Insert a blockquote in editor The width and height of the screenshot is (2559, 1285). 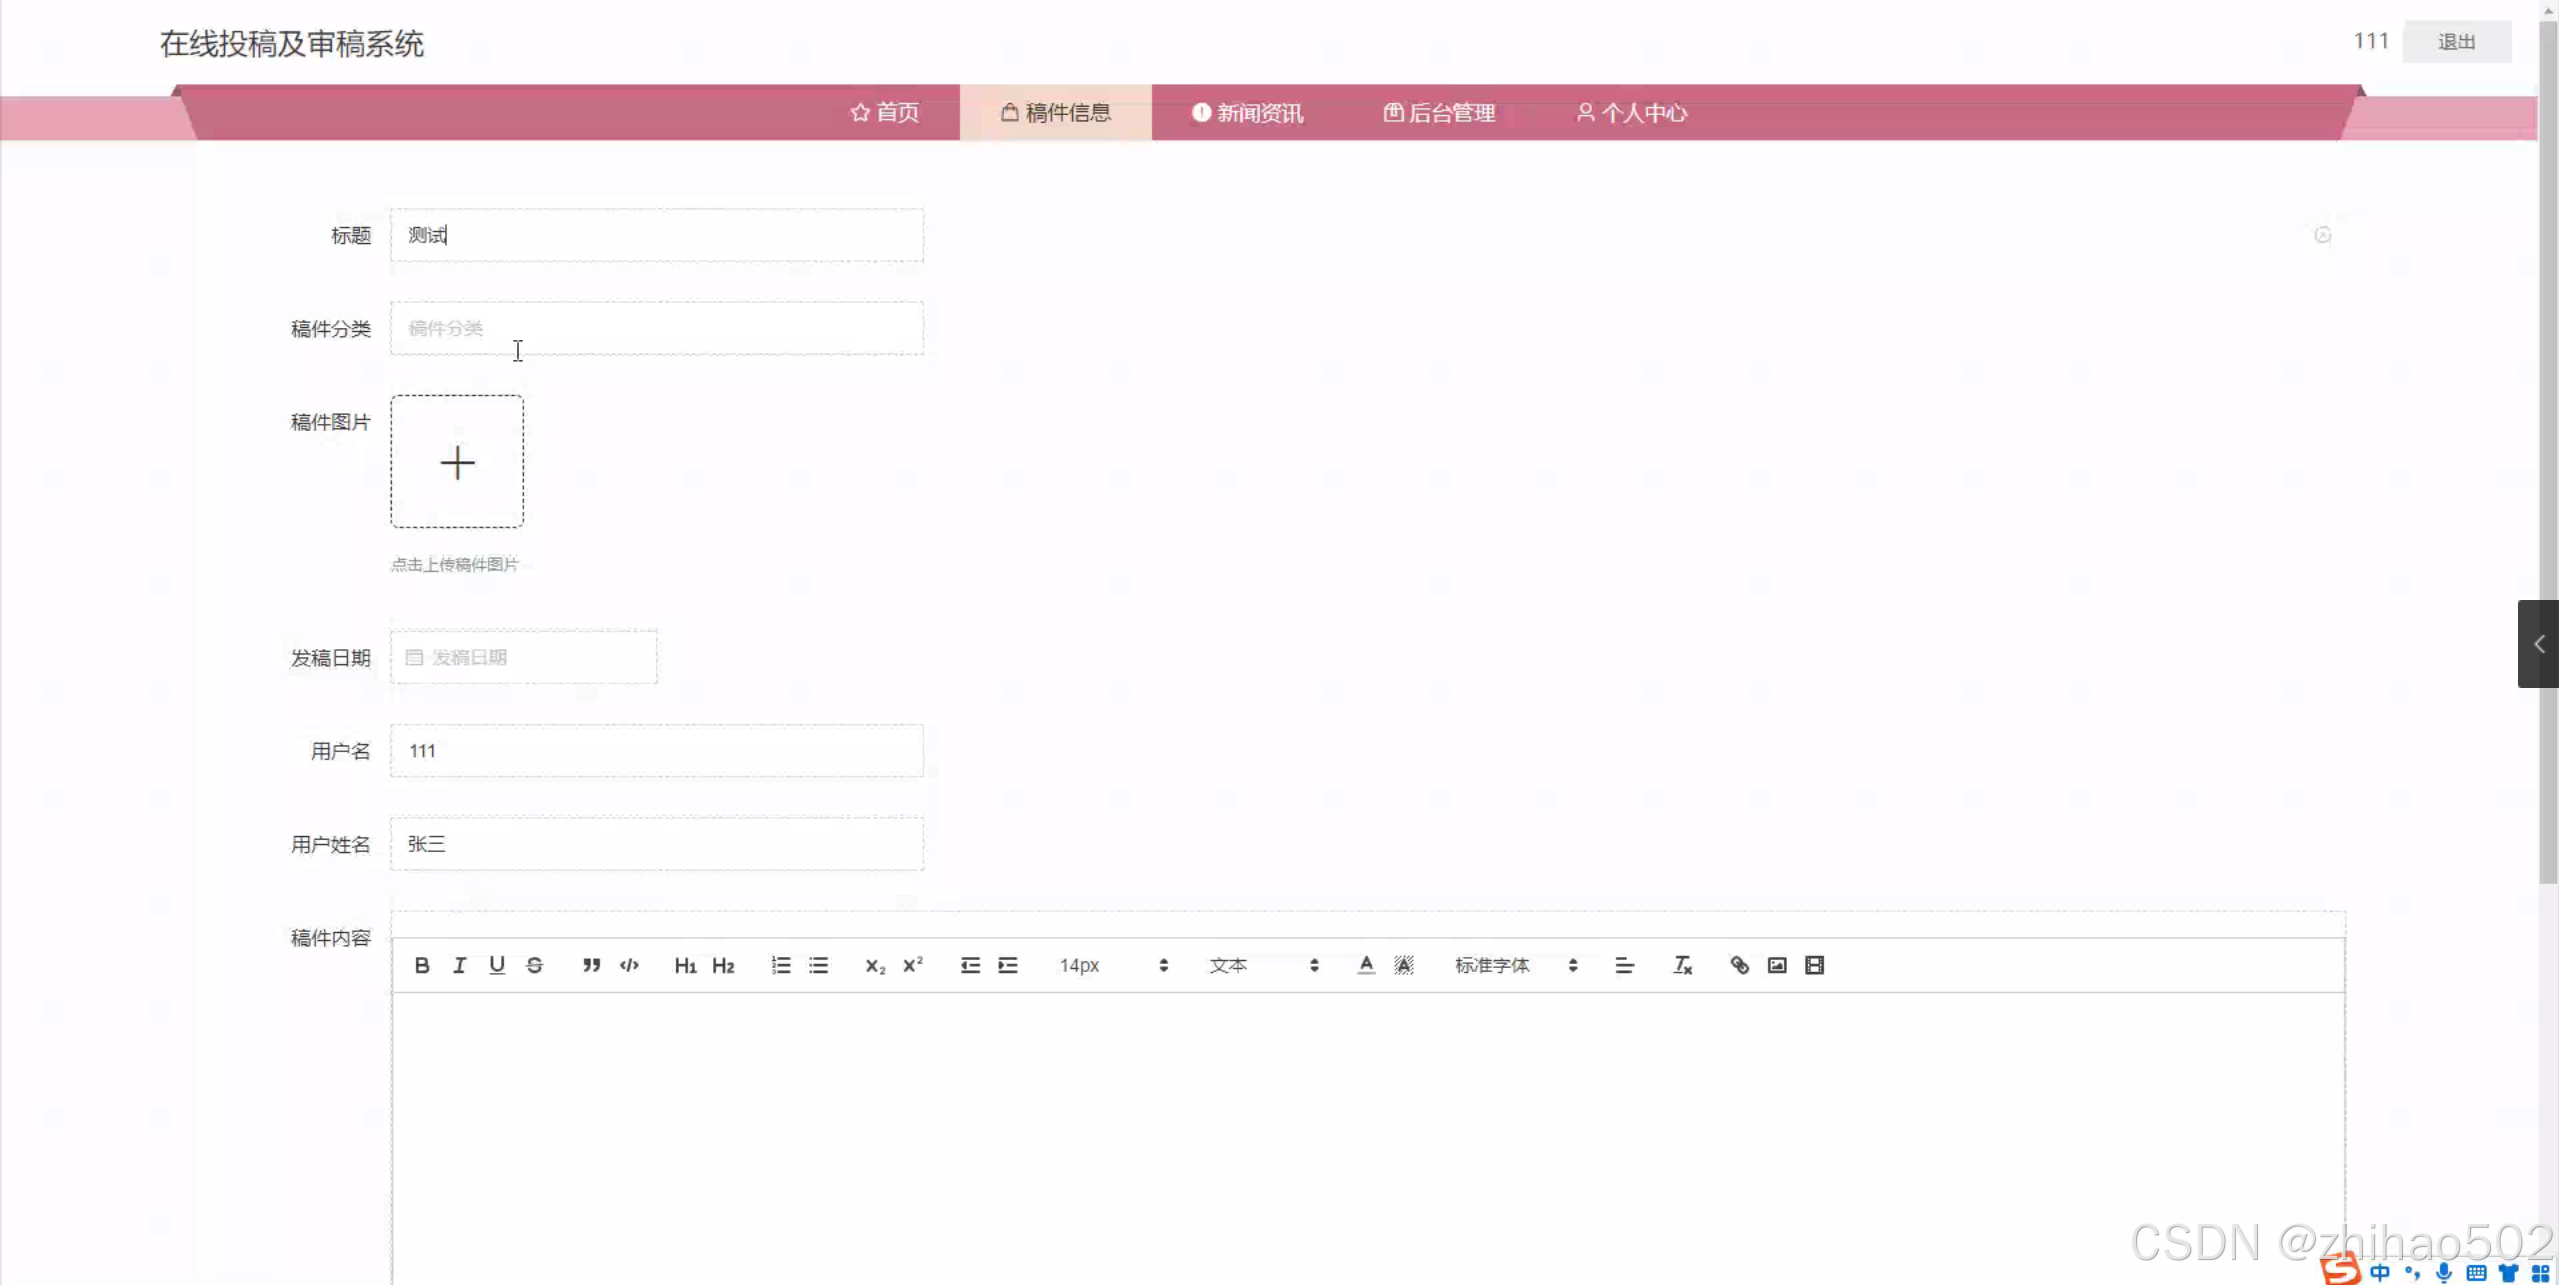[591, 965]
